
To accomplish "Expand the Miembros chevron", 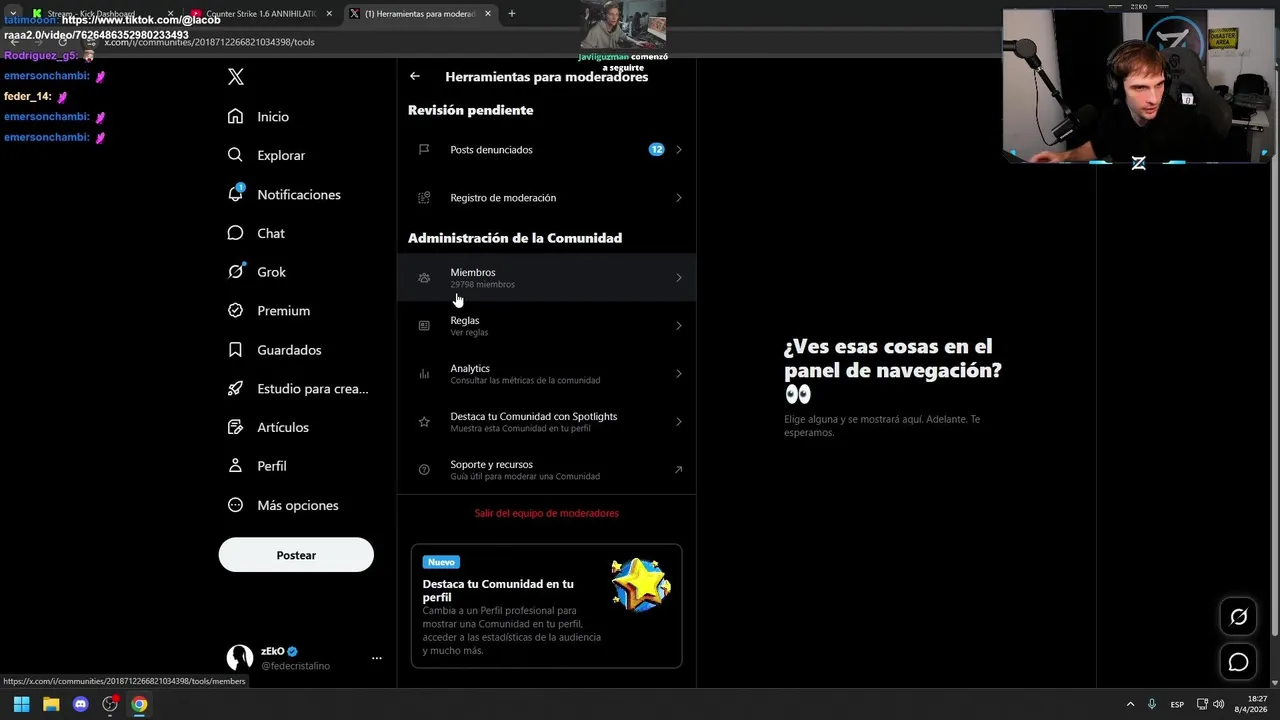I will coord(679,278).
